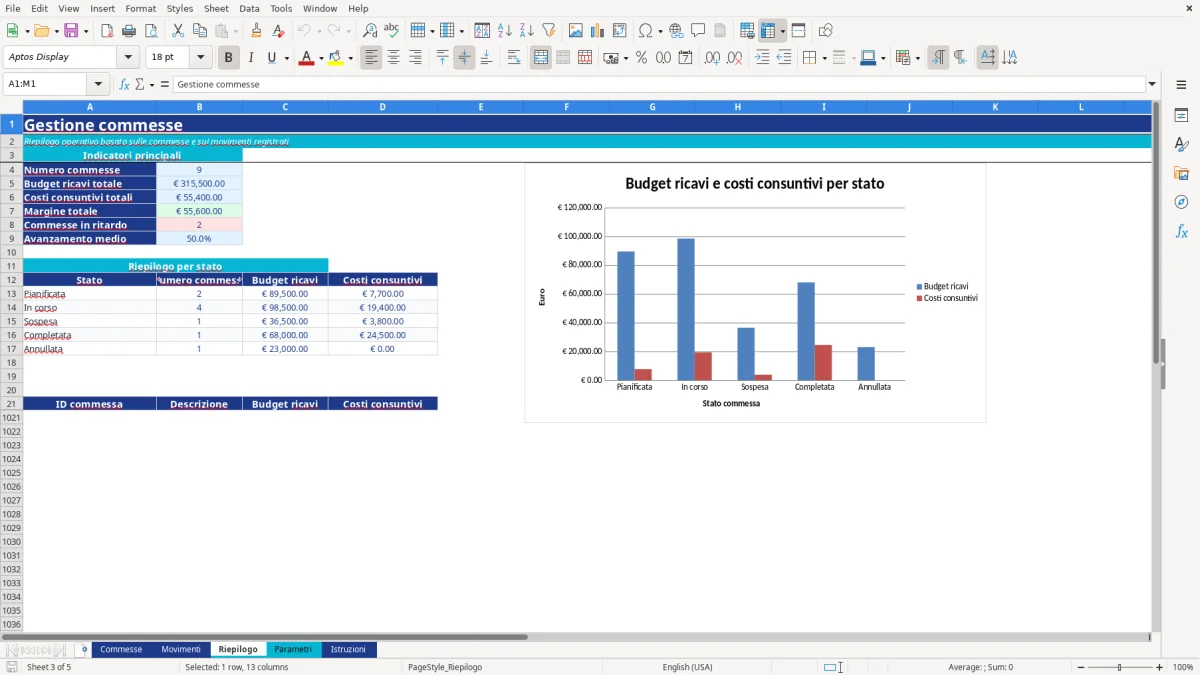This screenshot has width=1200, height=675.
Task: Click Clear Direct Formatting icon
Action: tap(278, 31)
